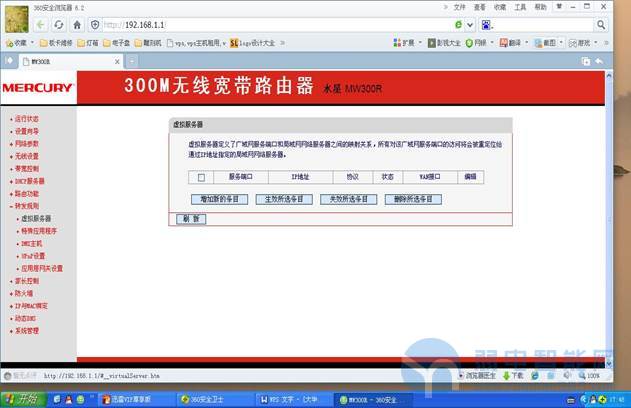Viewport: 631px width, 408px height.
Task: Open the 文件 menu in title bar
Action: click(x=459, y=6)
